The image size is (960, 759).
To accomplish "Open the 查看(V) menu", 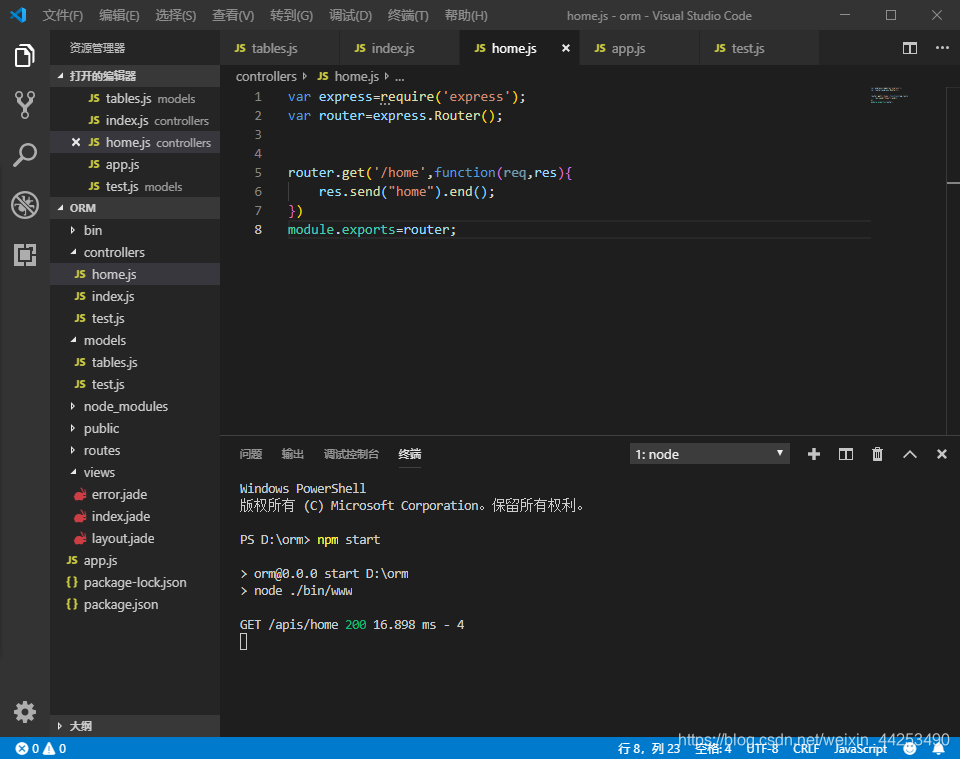I will (233, 15).
